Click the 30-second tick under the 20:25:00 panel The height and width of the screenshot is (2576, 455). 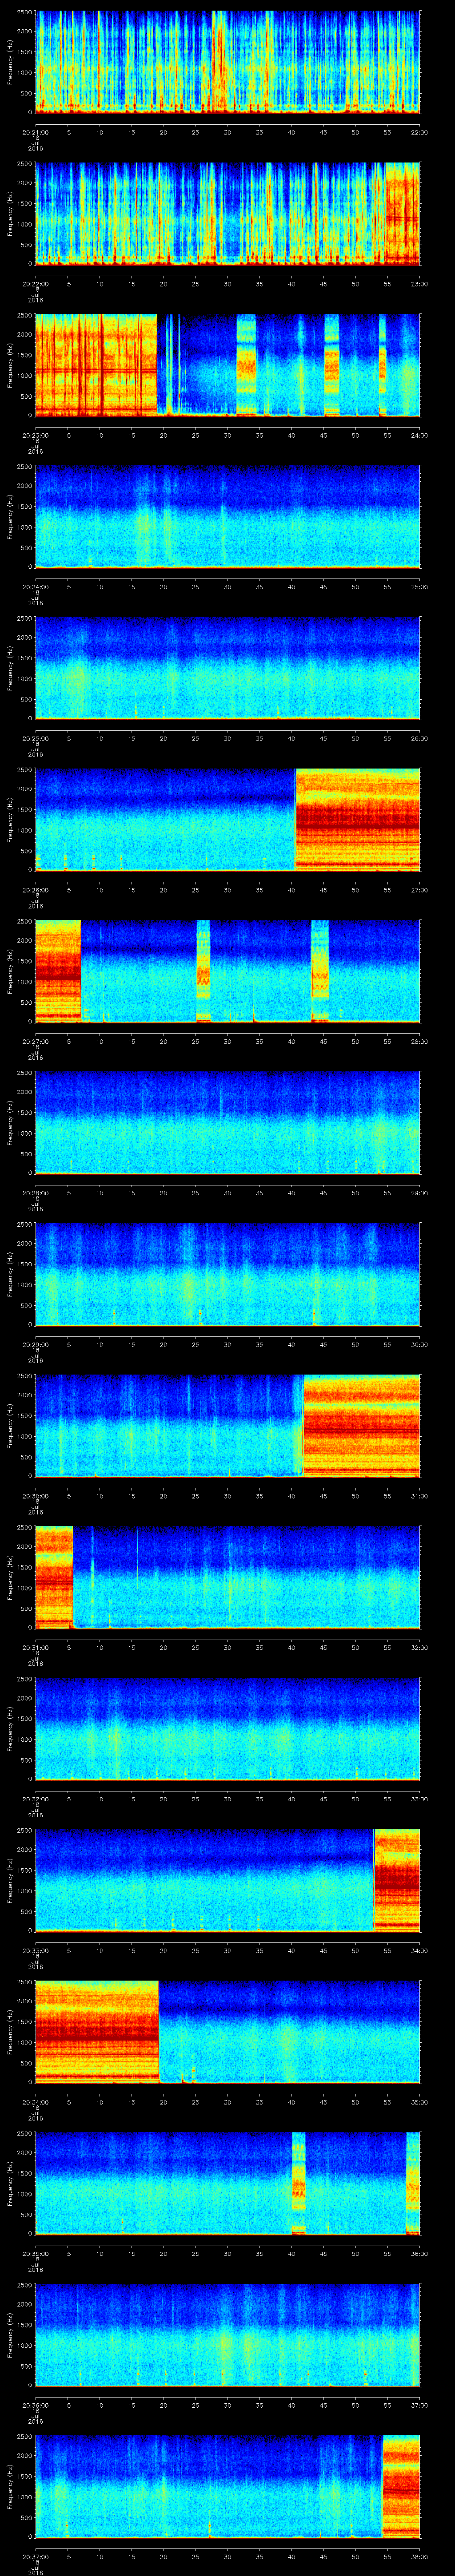227,738
